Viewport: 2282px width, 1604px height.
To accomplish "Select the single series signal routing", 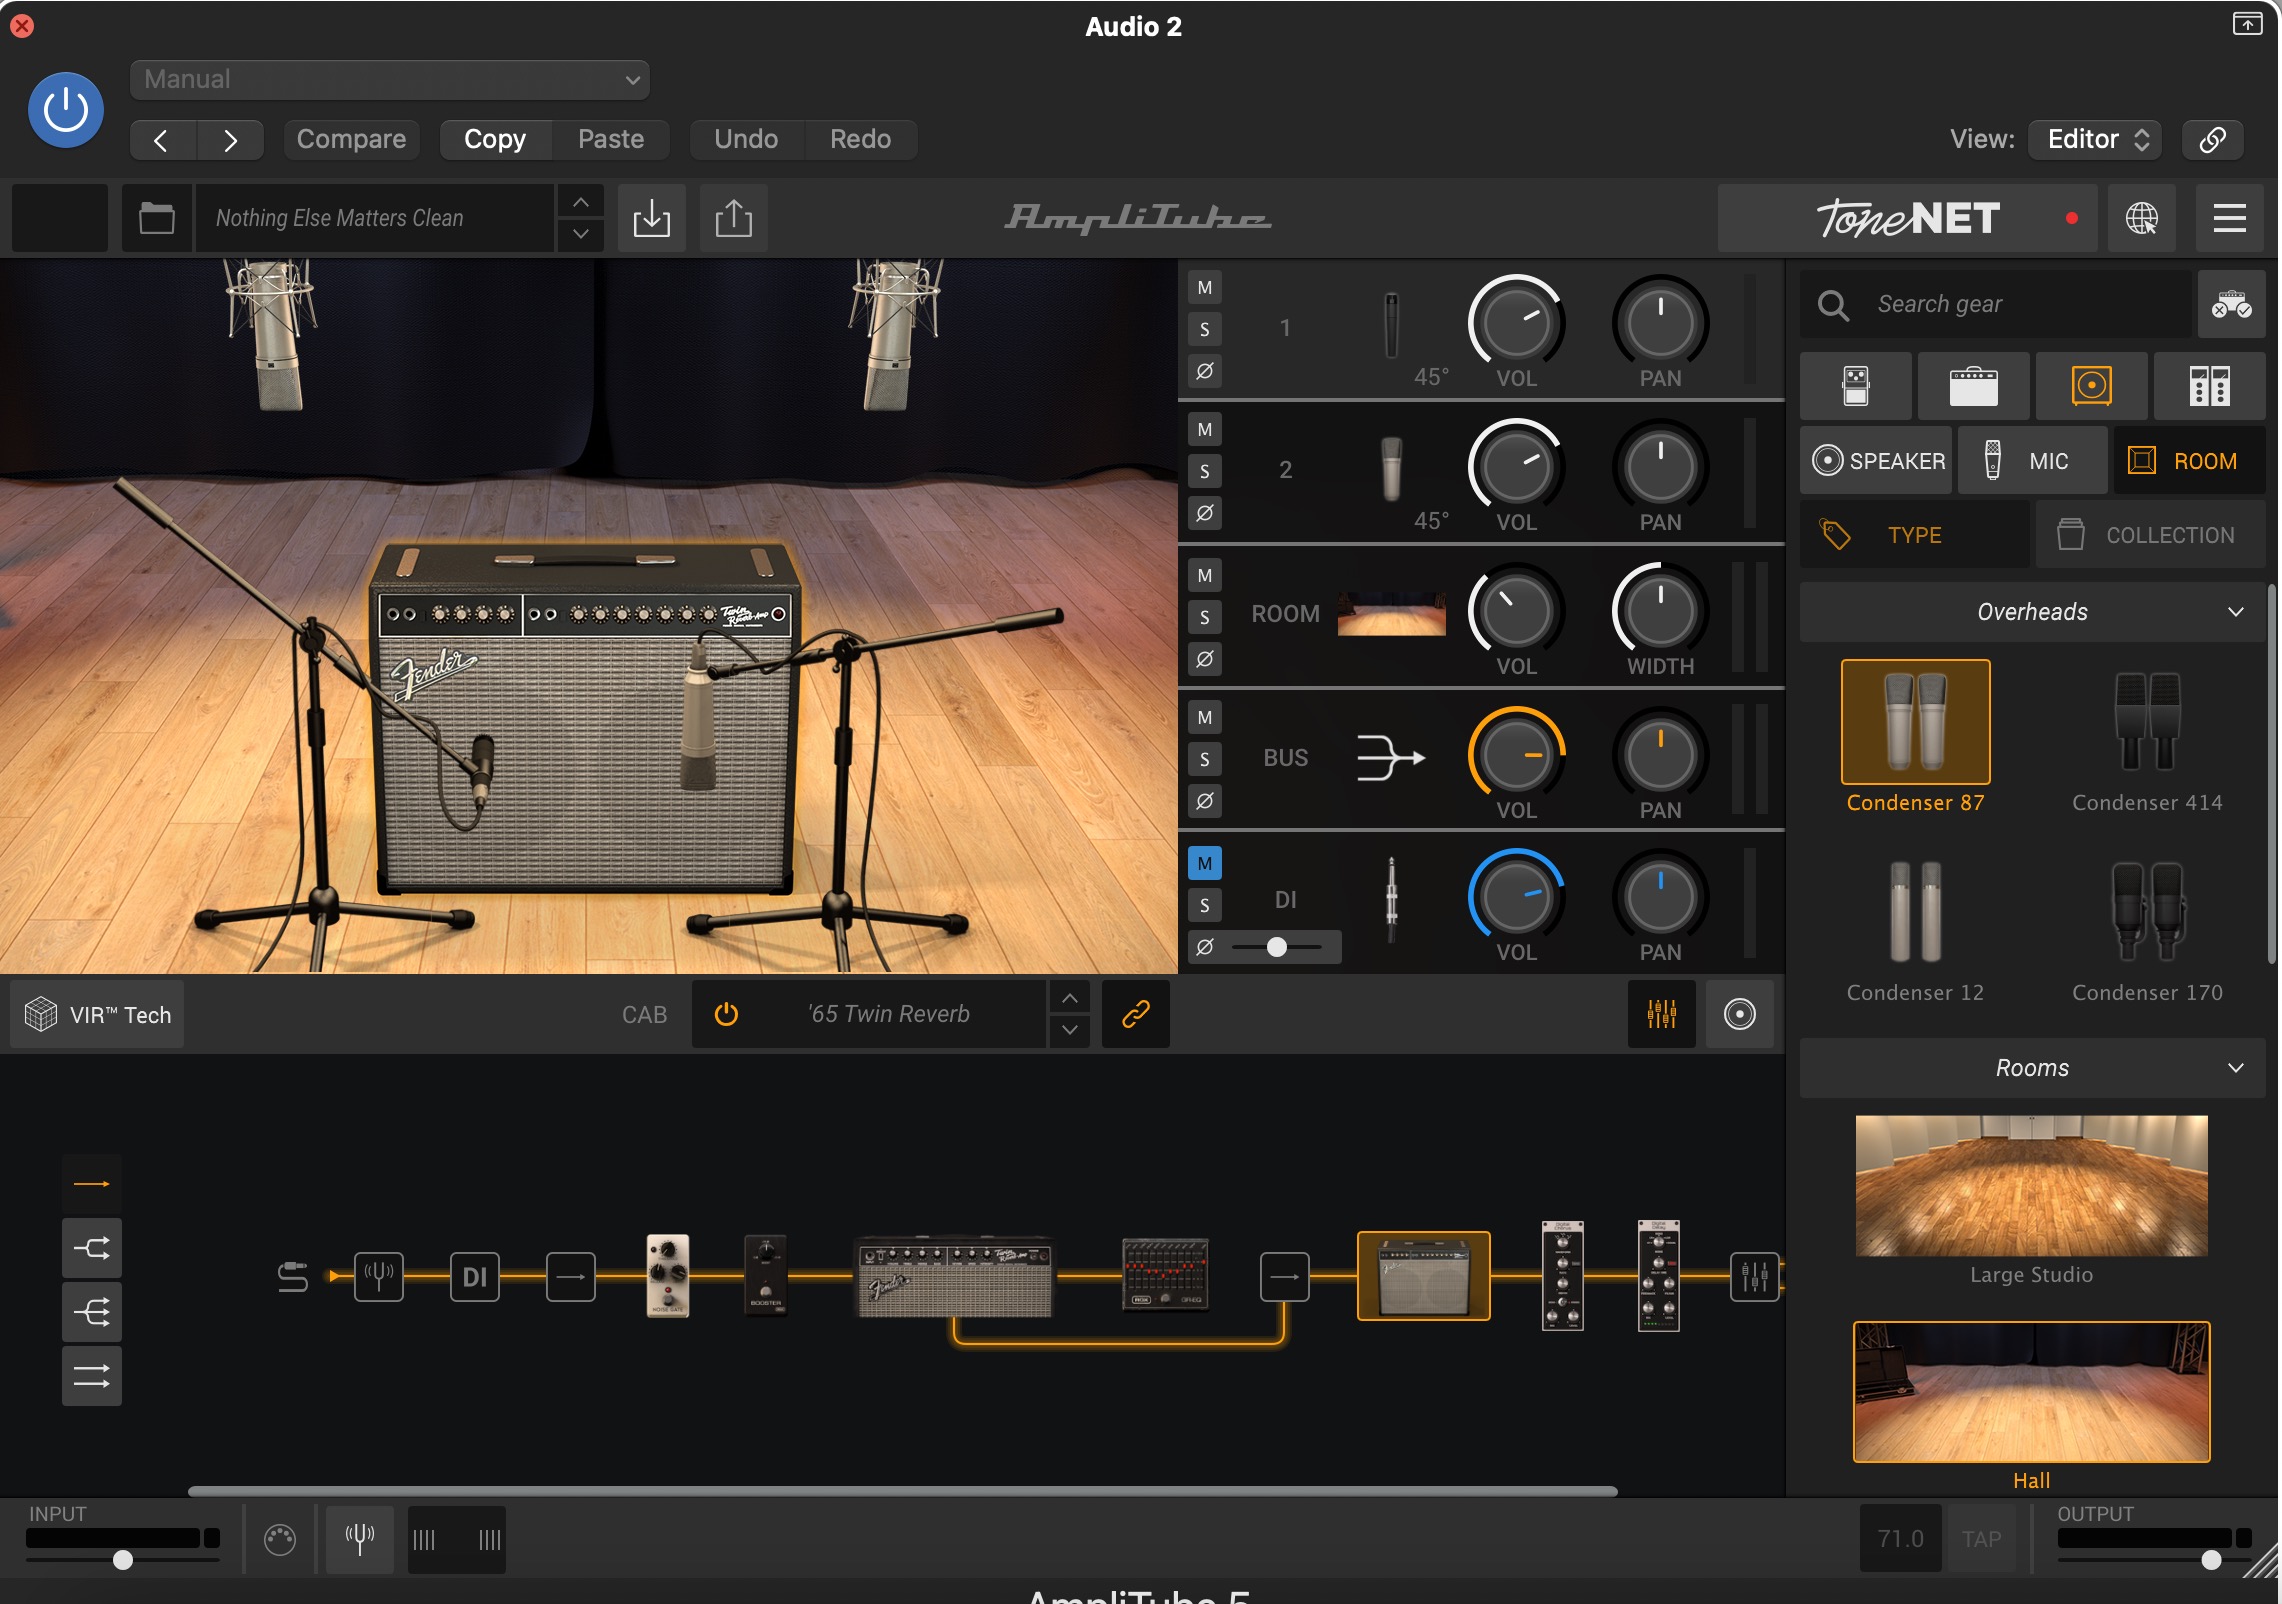I will pos(92,1184).
